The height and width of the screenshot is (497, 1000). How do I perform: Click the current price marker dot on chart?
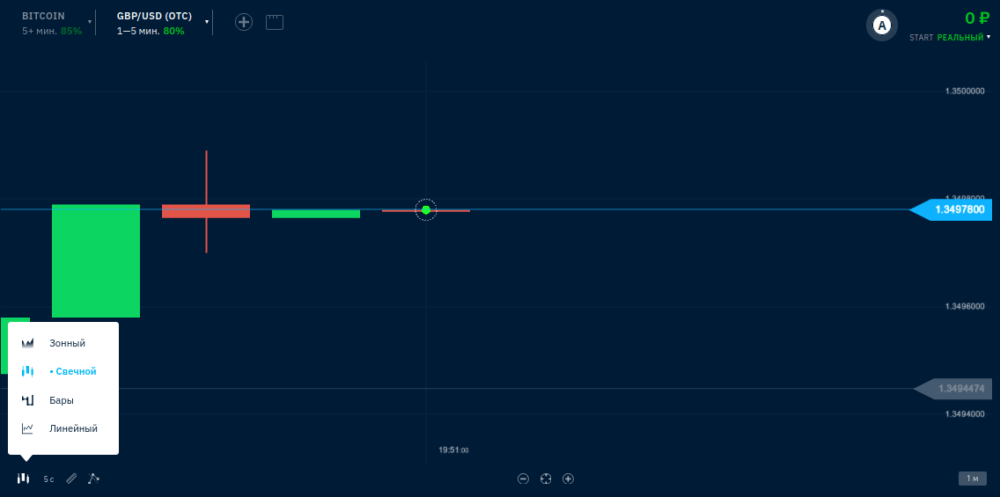426,210
